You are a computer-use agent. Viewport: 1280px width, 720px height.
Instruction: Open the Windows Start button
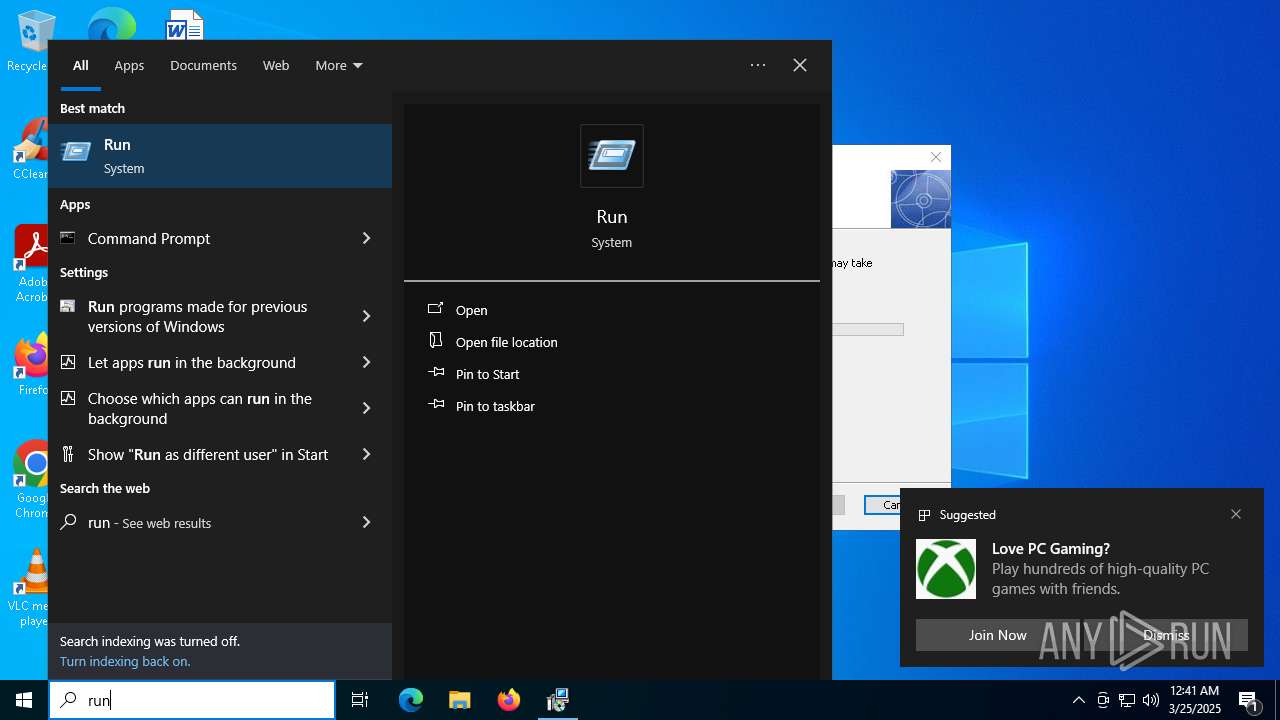click(x=24, y=700)
